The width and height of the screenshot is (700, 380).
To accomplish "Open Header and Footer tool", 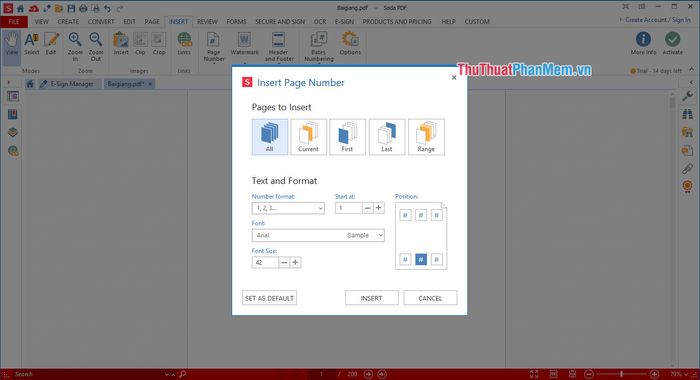I will (x=279, y=47).
